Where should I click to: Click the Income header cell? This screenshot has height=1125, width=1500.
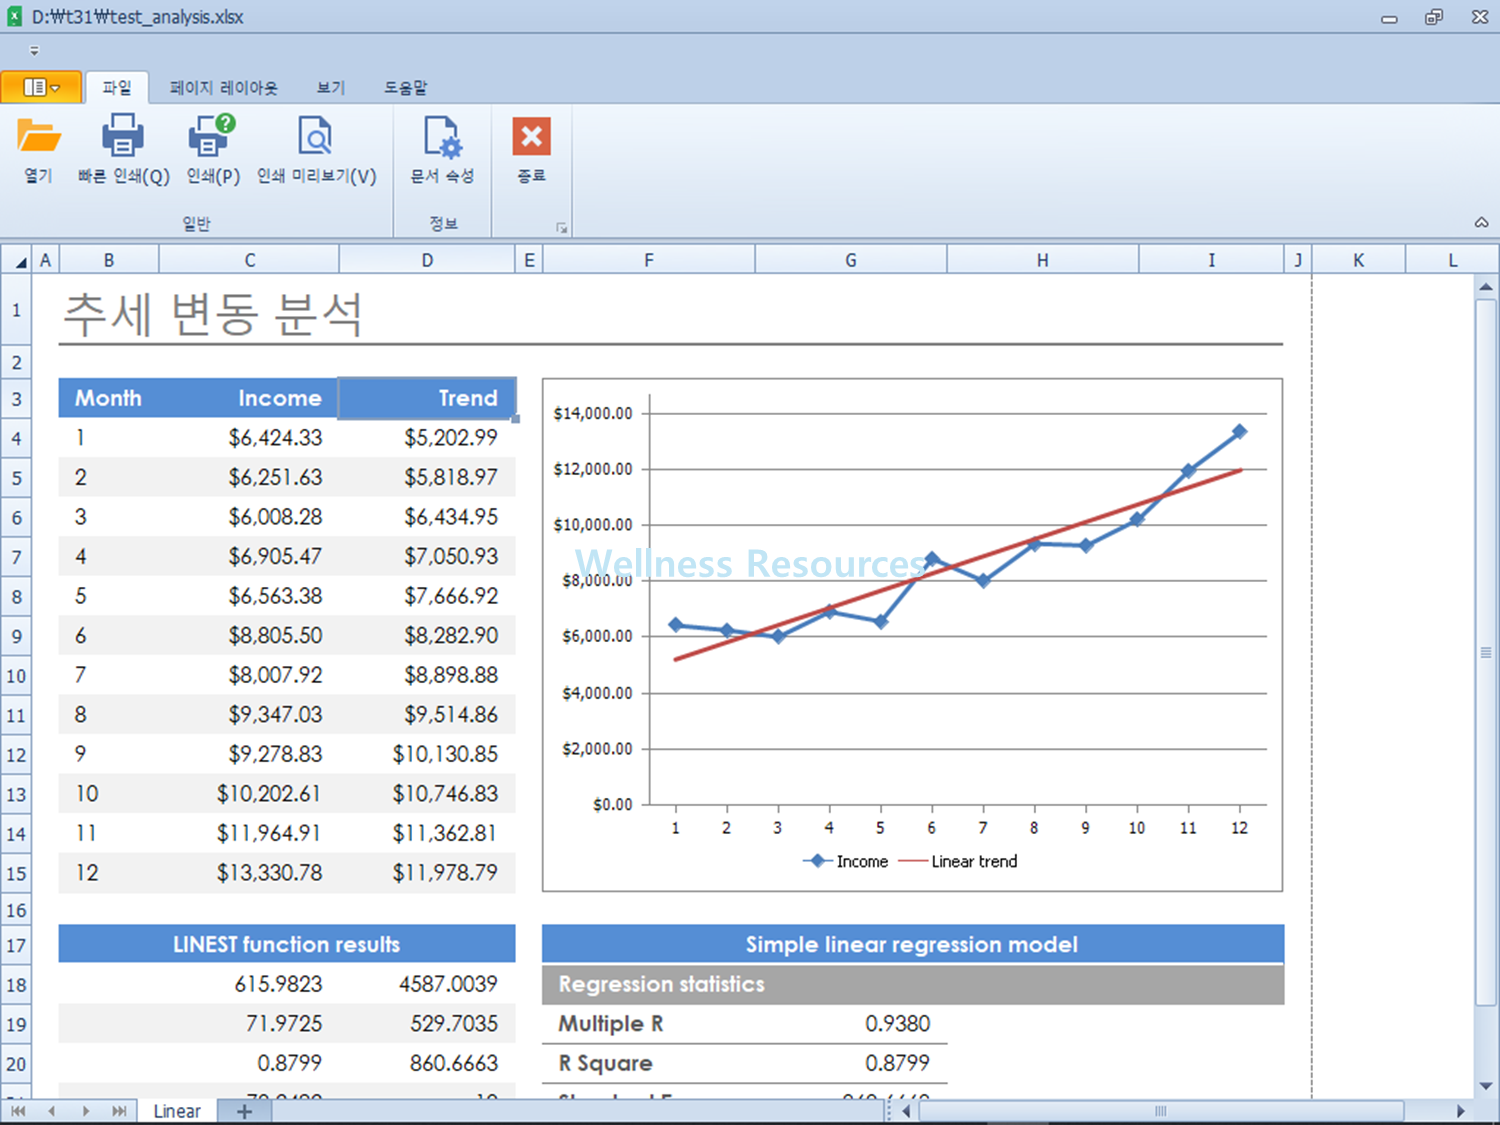[x=249, y=398]
